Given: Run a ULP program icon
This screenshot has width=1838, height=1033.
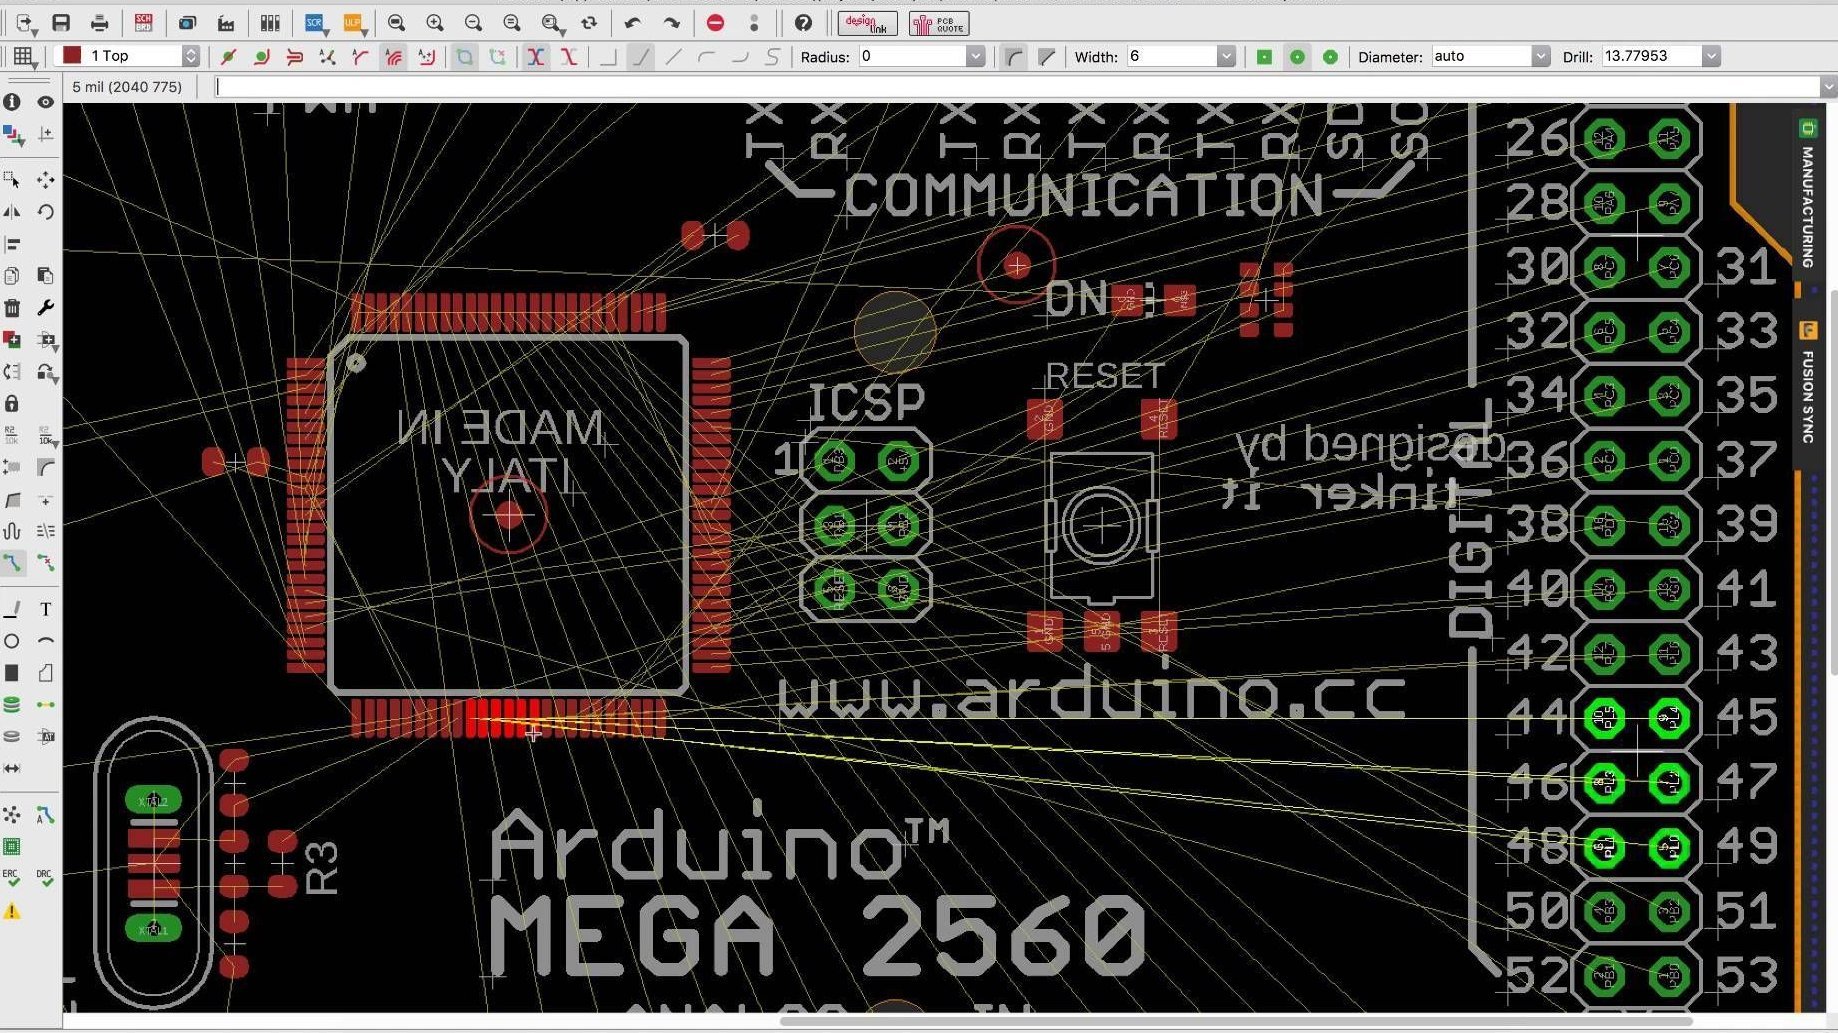Looking at the screenshot, I should point(354,22).
